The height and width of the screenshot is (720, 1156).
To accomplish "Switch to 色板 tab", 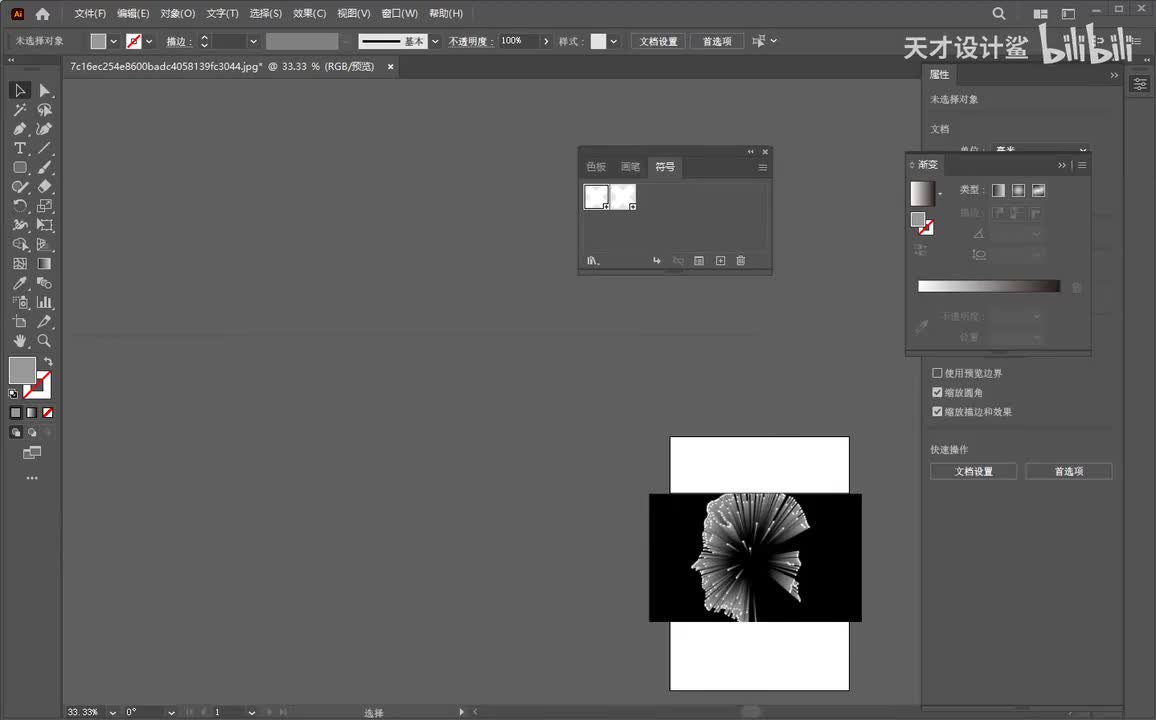I will [x=596, y=167].
